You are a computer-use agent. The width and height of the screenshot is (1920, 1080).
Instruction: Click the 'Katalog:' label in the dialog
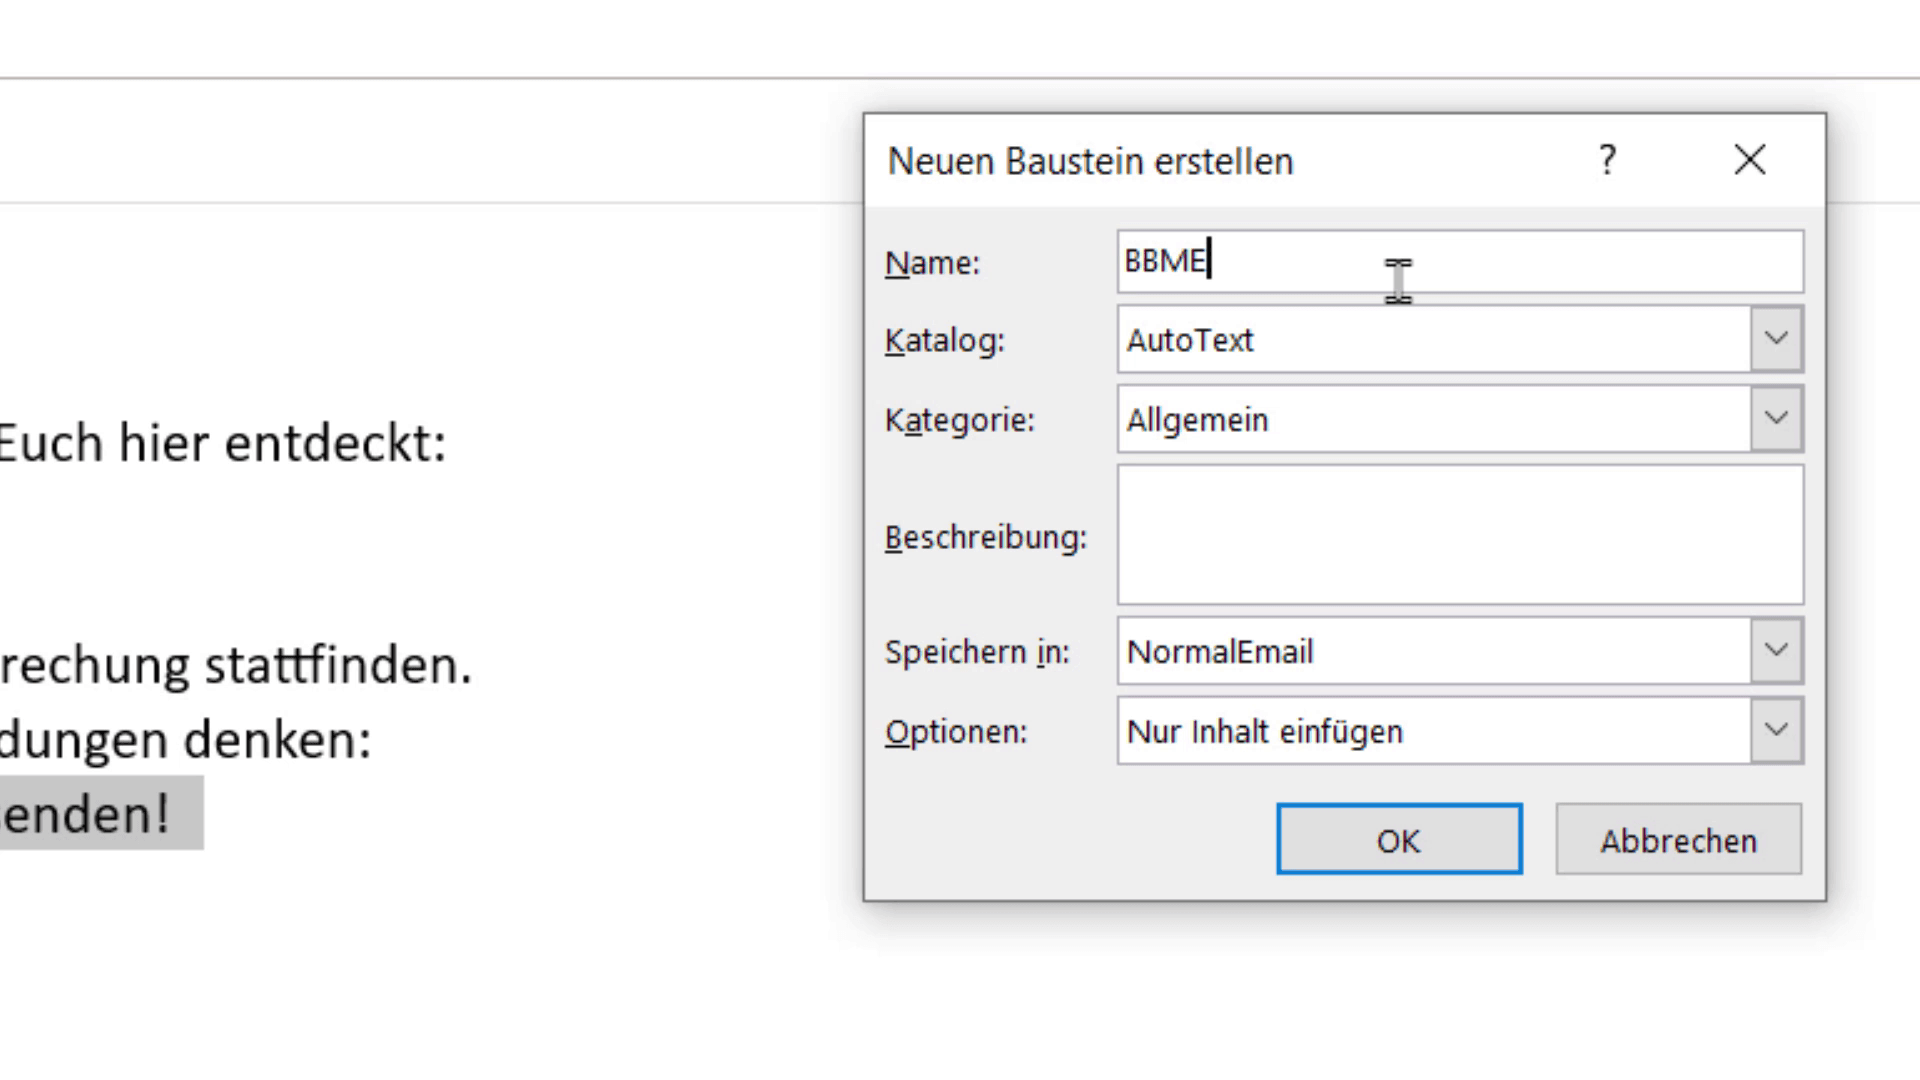click(944, 341)
